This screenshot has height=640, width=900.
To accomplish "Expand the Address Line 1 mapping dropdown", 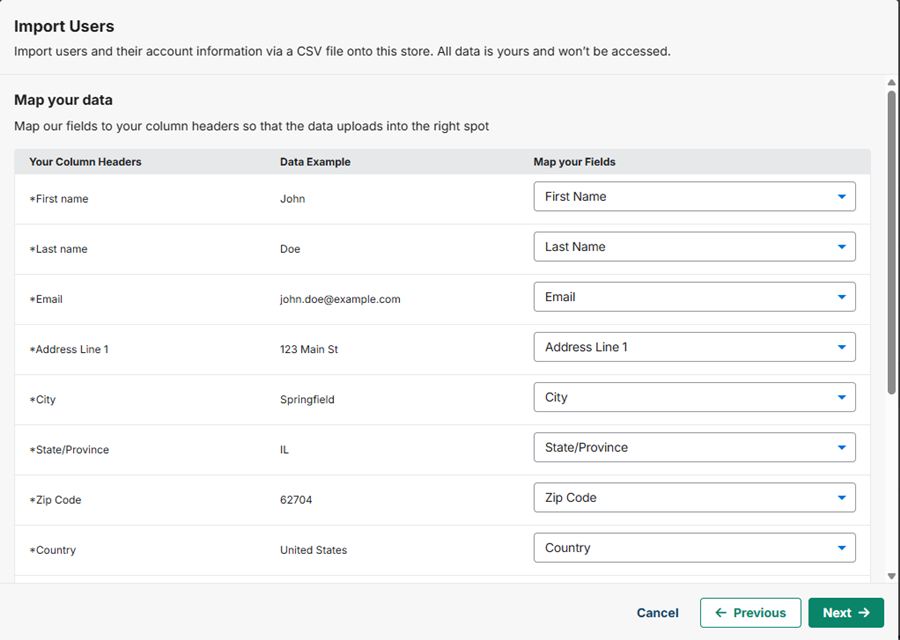I will [x=695, y=347].
